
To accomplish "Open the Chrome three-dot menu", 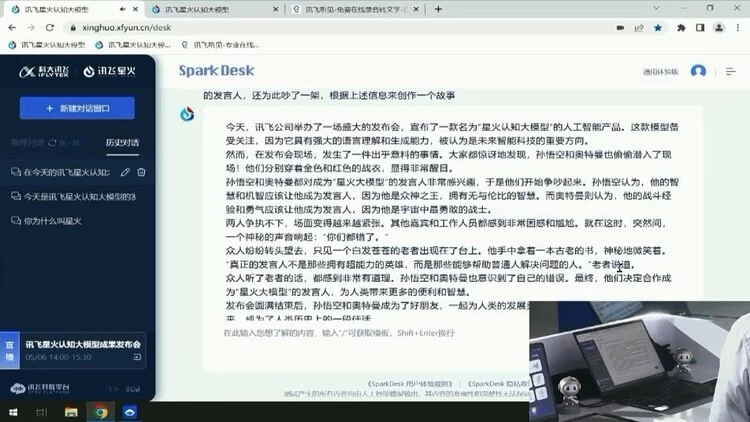I will [x=739, y=28].
